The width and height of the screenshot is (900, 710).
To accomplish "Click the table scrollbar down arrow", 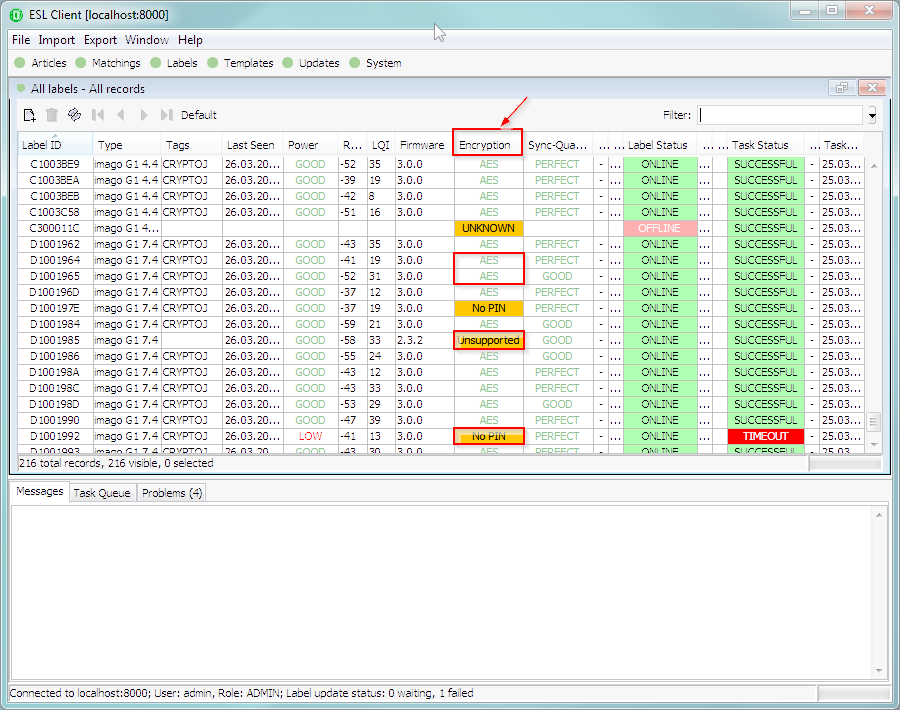I will pyautogui.click(x=874, y=445).
